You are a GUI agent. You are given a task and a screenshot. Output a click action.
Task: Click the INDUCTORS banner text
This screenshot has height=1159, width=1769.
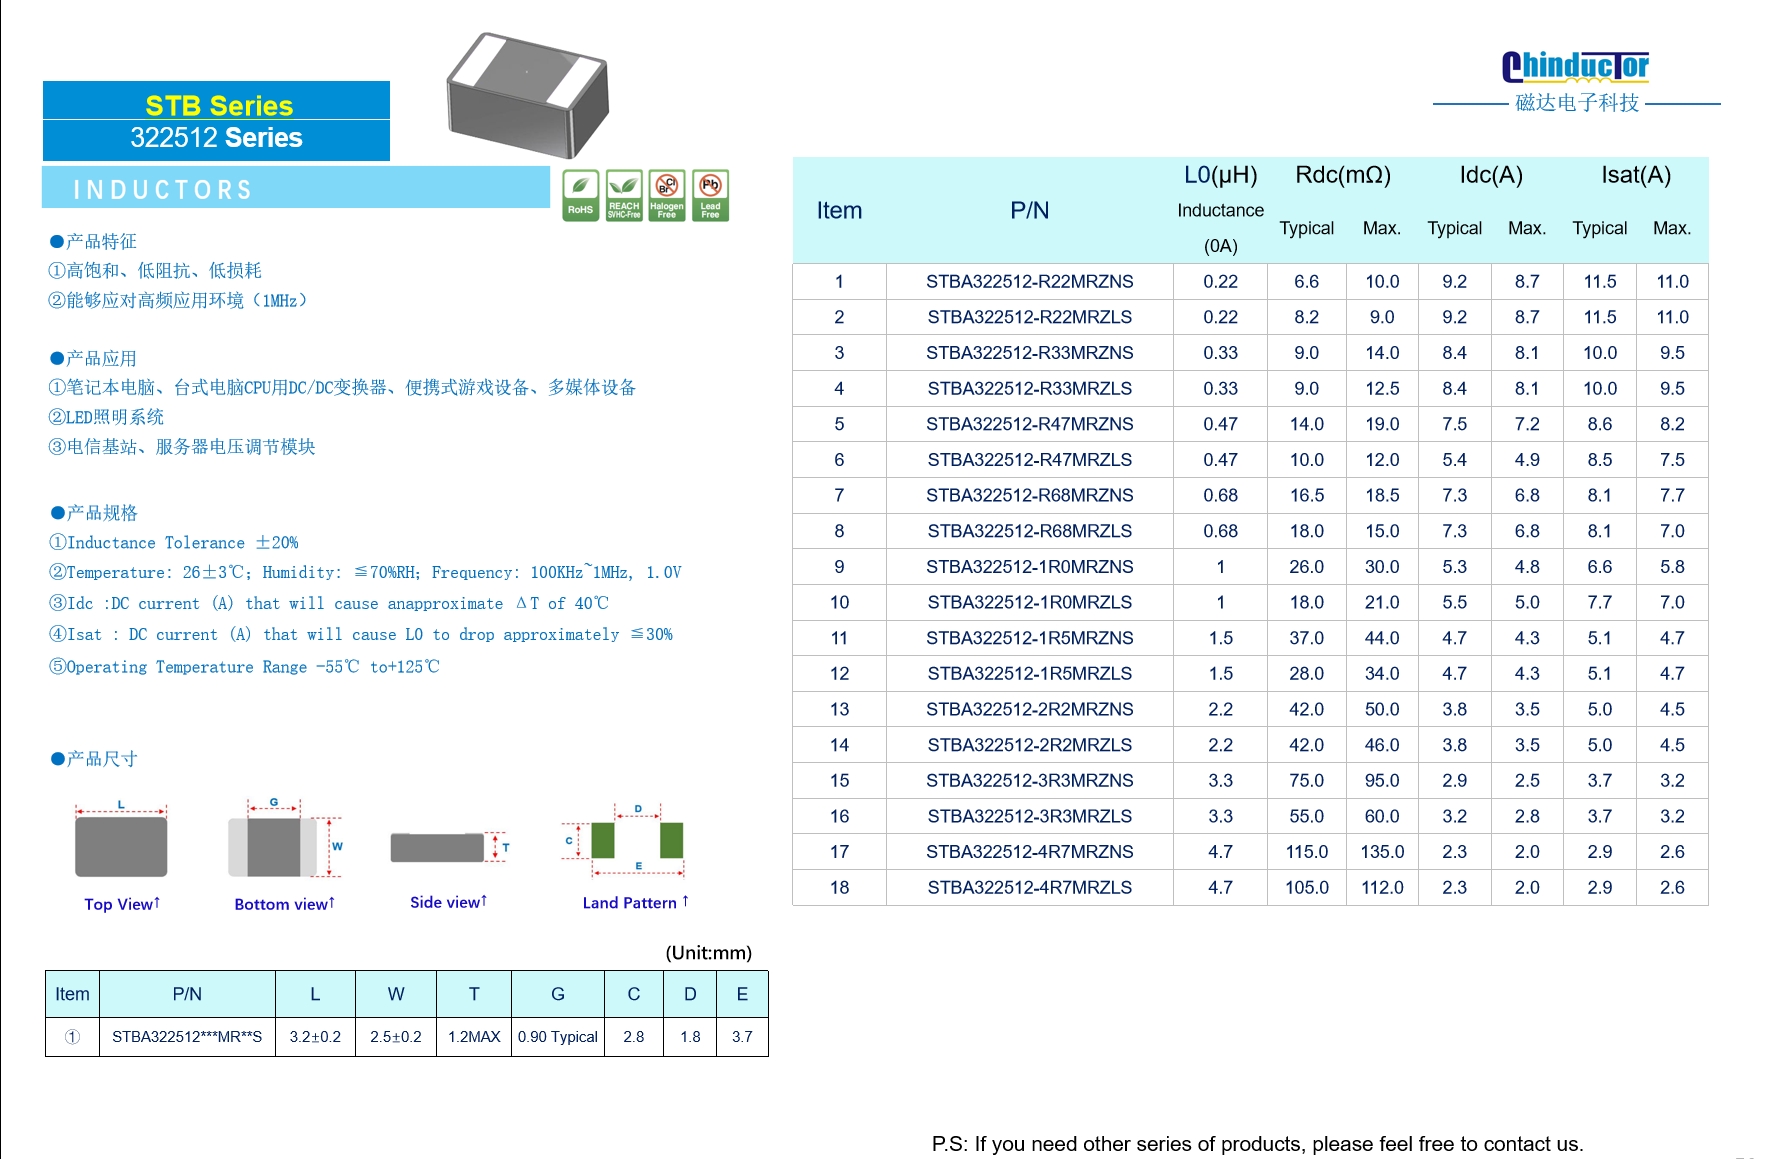pyautogui.click(x=163, y=189)
